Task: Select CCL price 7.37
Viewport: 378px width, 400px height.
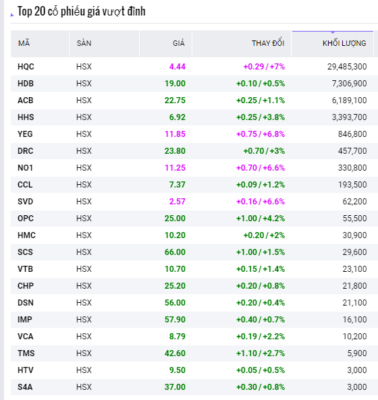Action: pyautogui.click(x=177, y=185)
